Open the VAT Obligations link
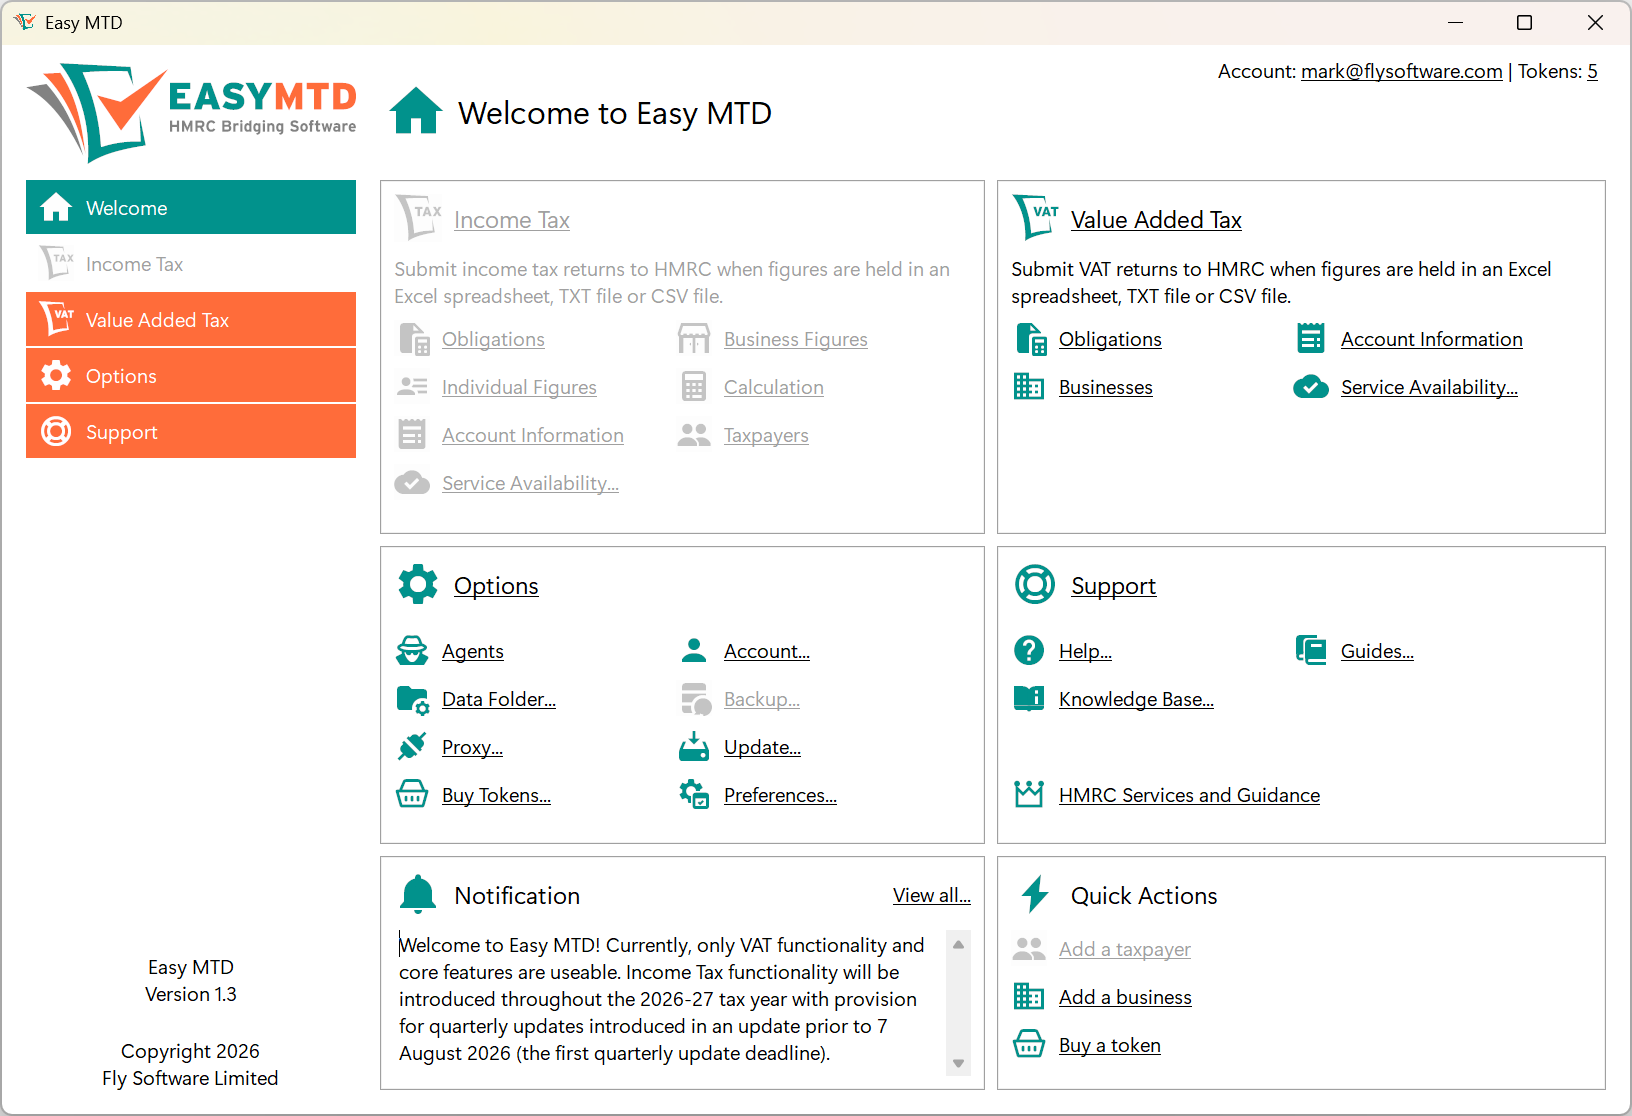This screenshot has width=1632, height=1116. 1110,339
